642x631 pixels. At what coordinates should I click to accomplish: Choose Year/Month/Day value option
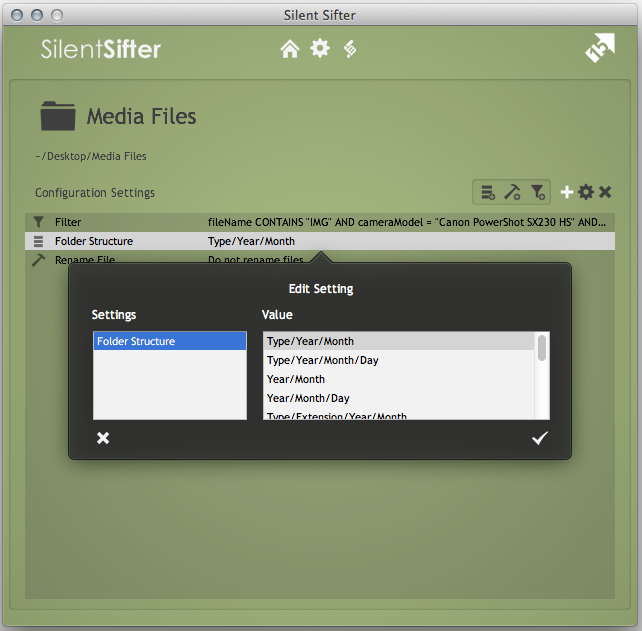398,398
